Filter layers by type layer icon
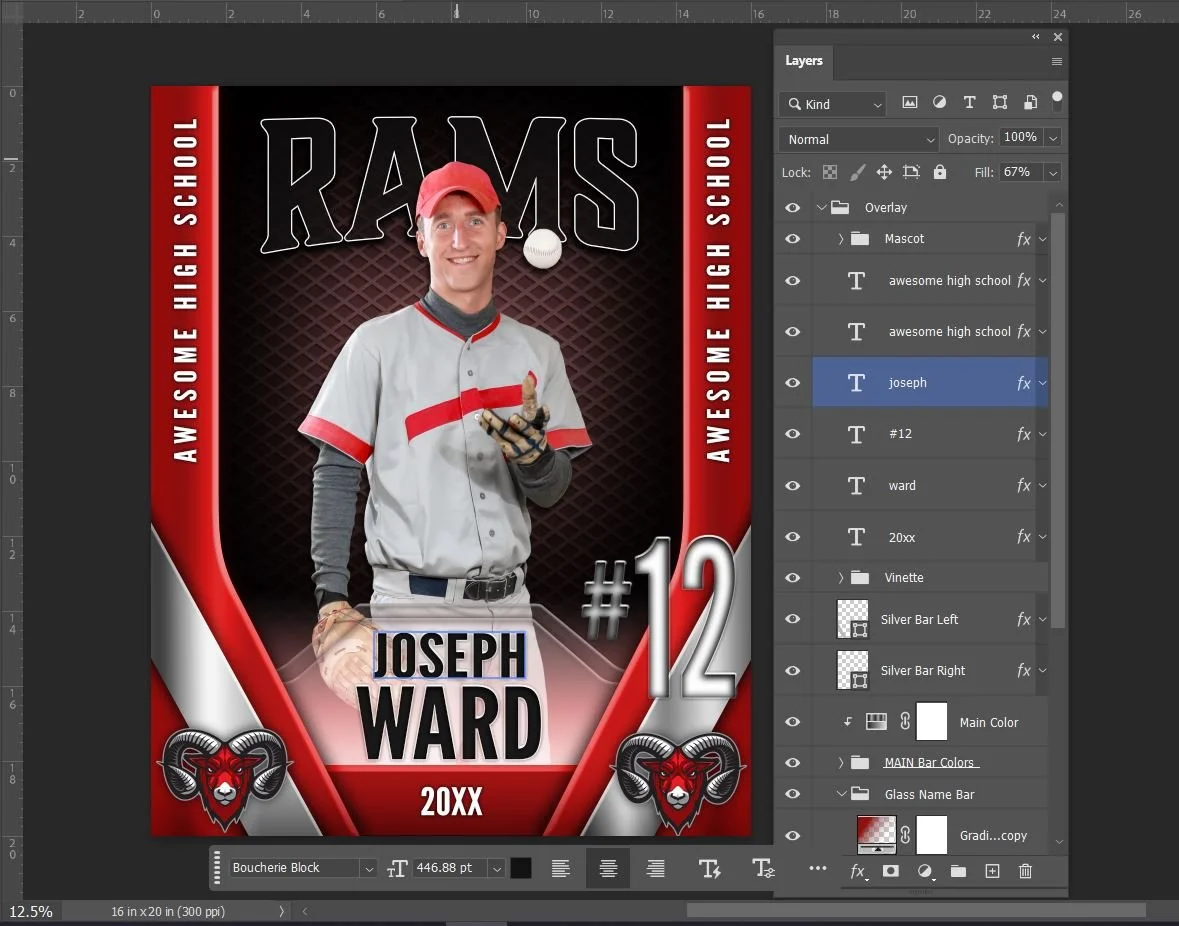The width and height of the screenshot is (1179, 926). coord(969,102)
